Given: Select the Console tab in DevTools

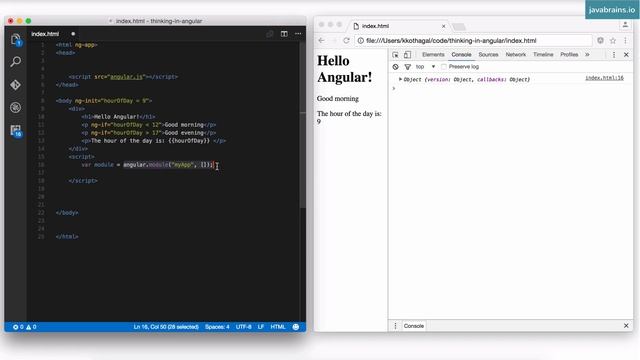Looking at the screenshot, I should [461, 55].
